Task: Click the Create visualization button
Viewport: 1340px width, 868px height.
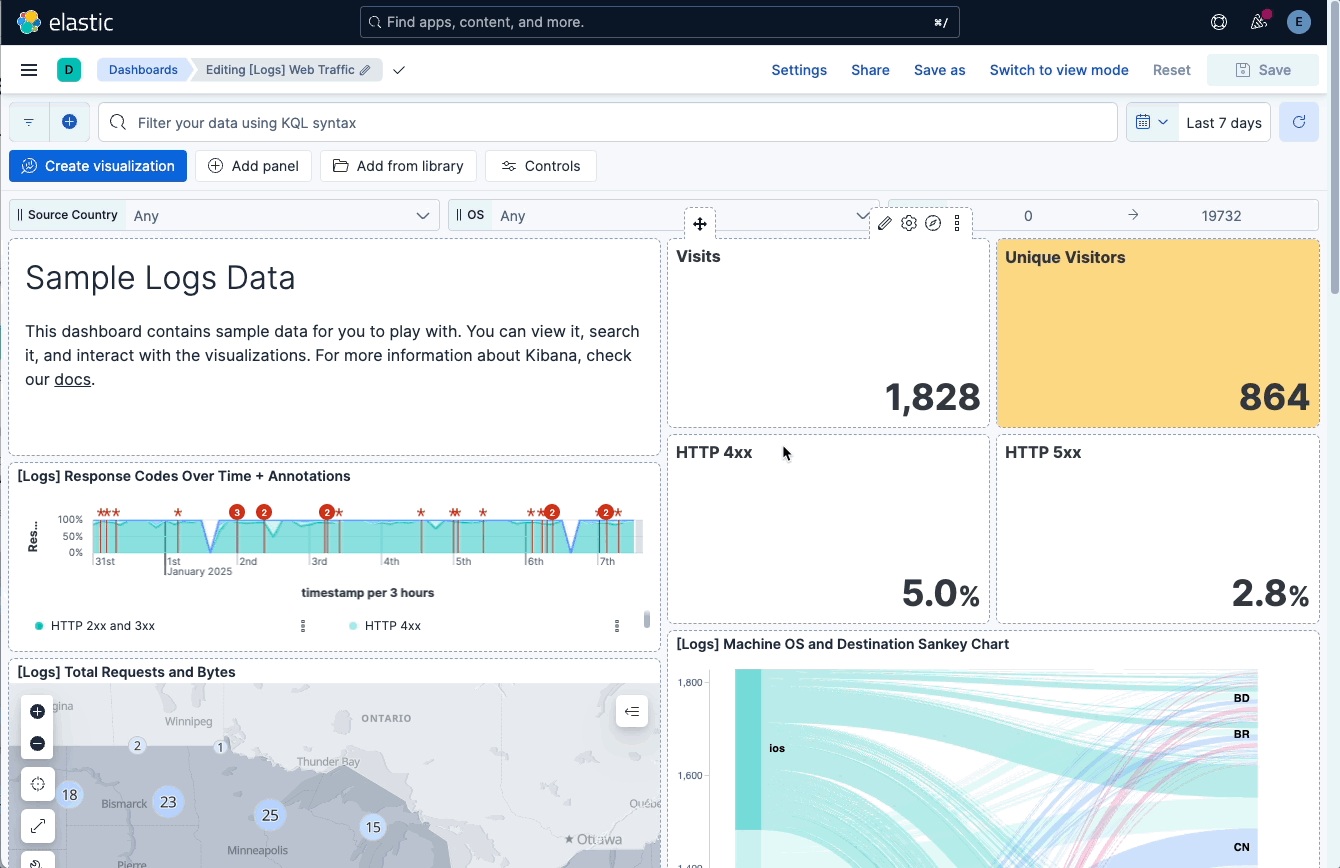Action: tap(97, 166)
